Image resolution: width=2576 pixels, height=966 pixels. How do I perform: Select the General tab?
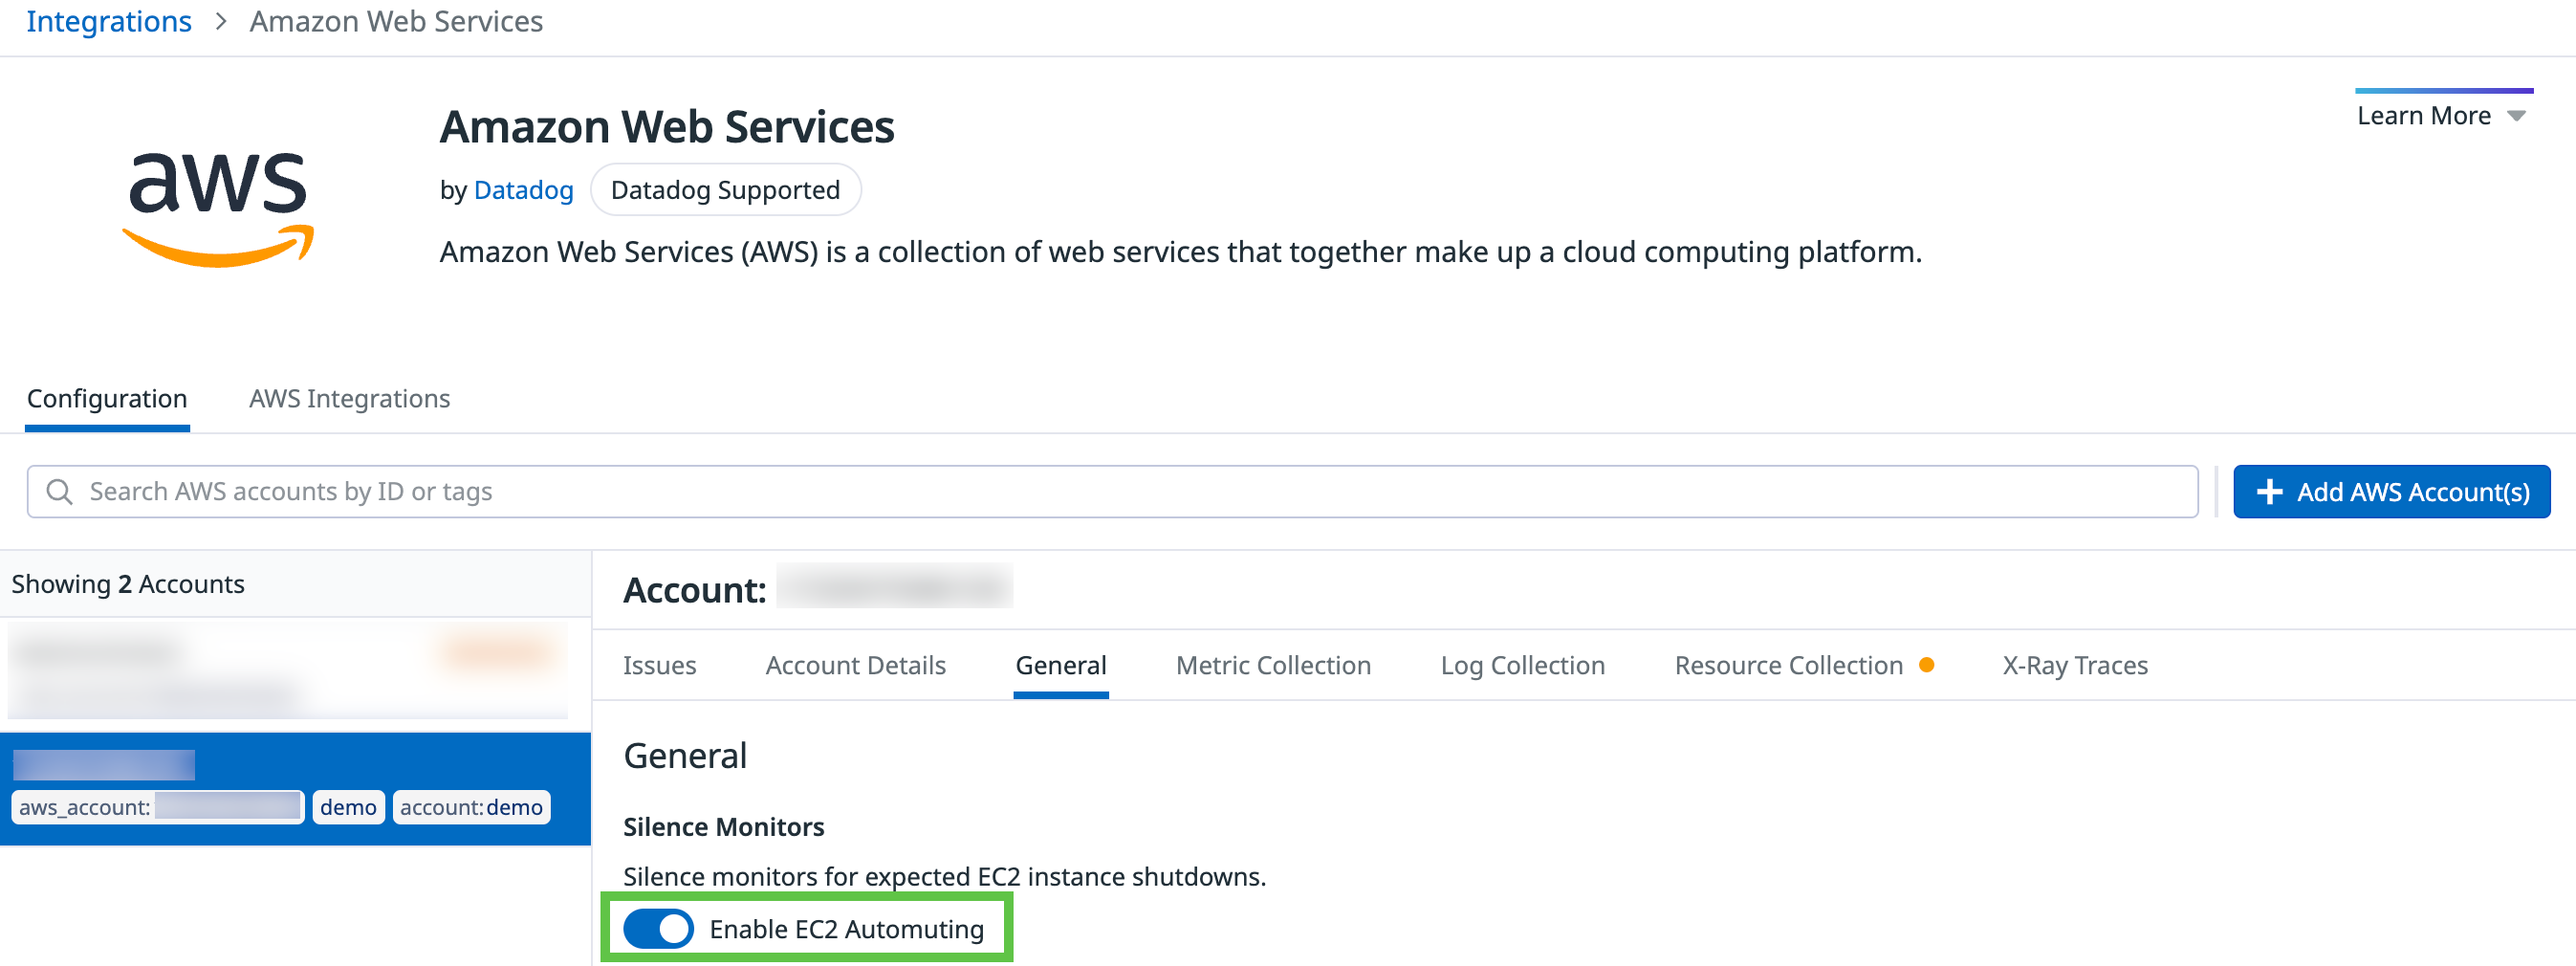click(1060, 665)
